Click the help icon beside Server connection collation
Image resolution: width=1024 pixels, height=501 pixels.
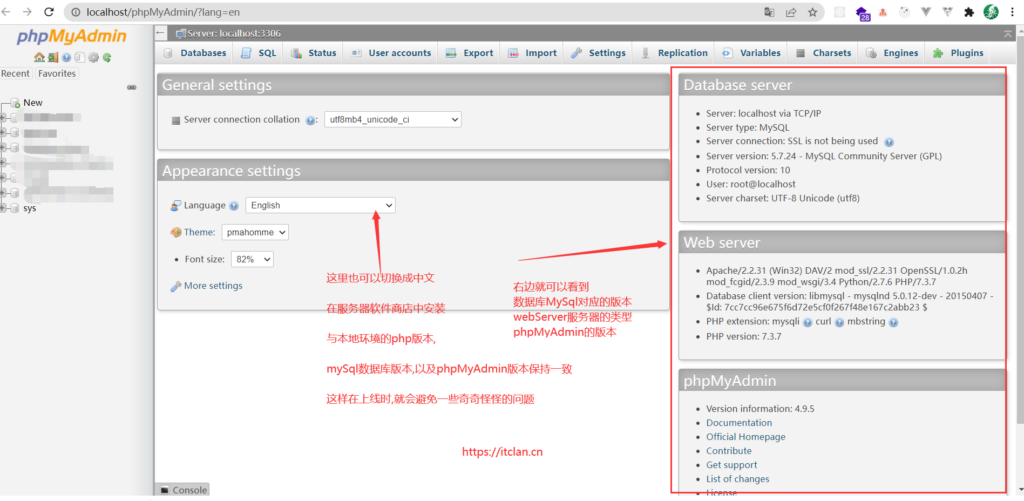(x=311, y=120)
